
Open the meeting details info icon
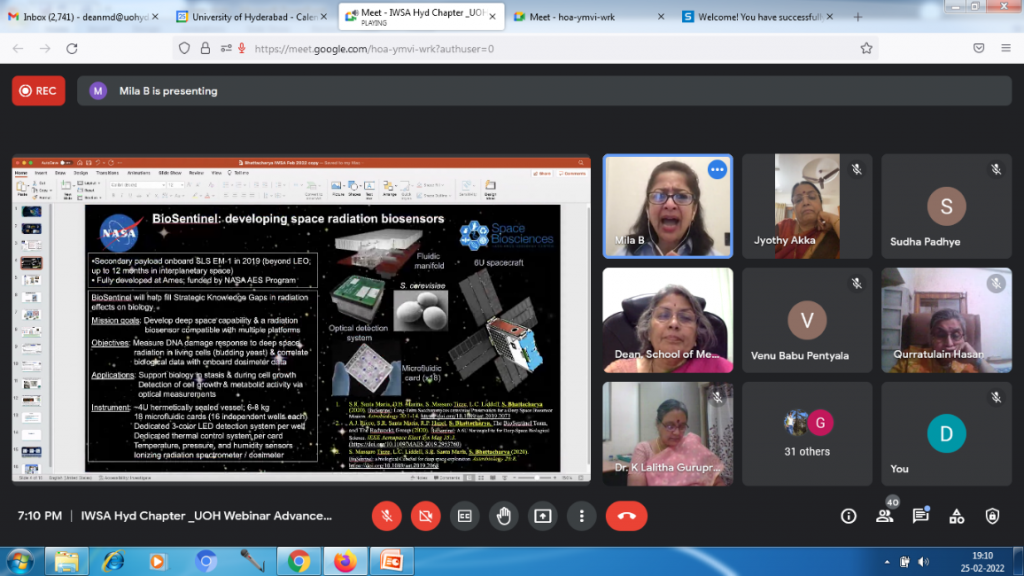tap(849, 516)
